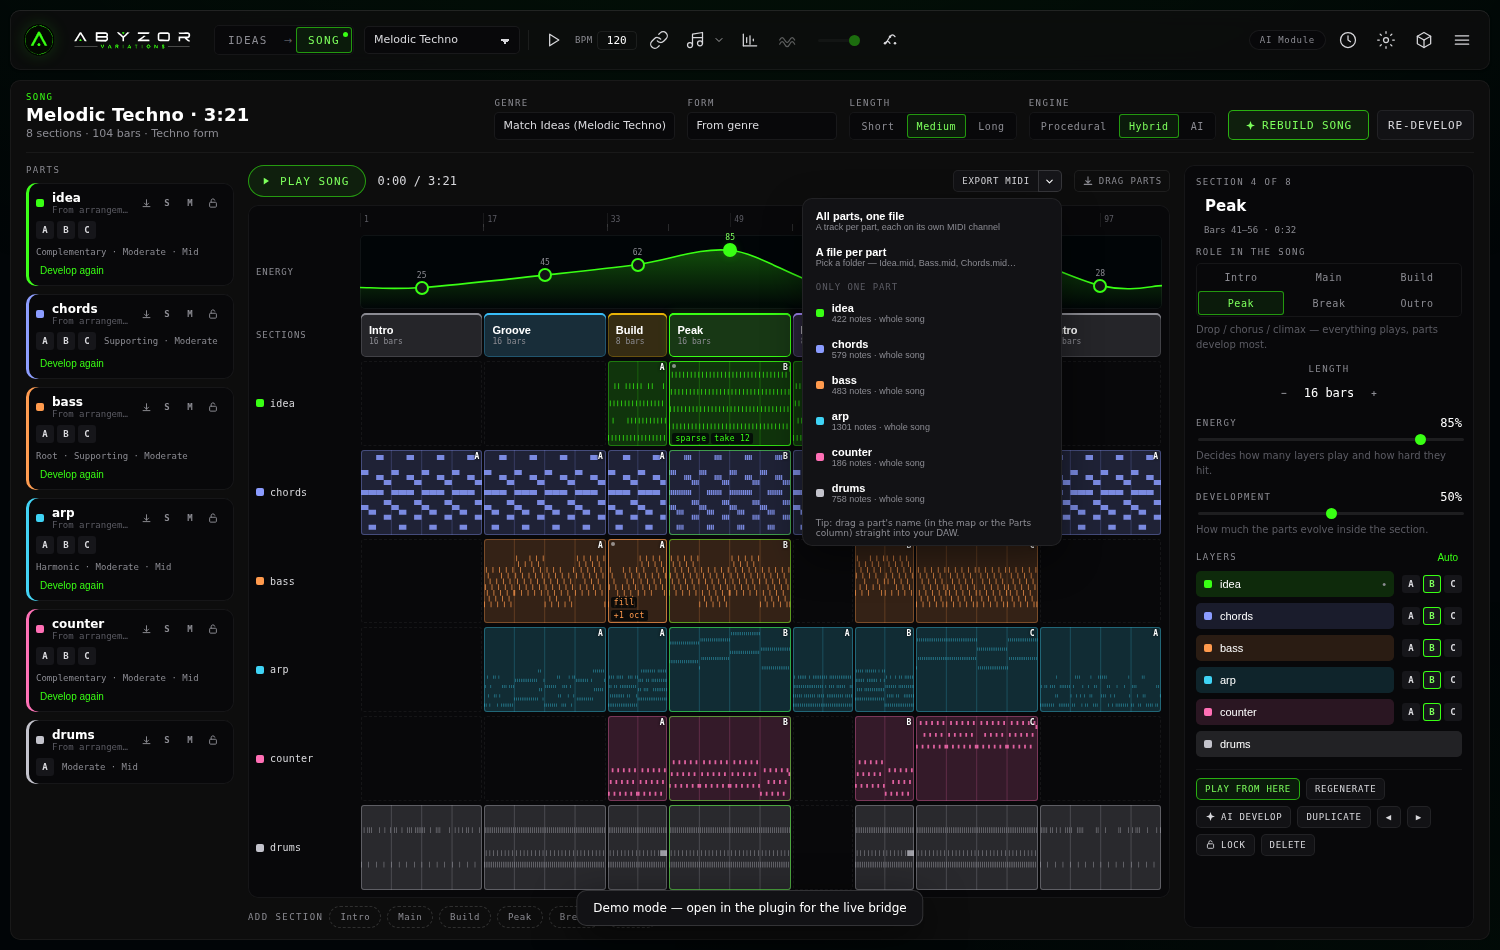Image resolution: width=1500 pixels, height=950 pixels.
Task: Click the music notes icon
Action: [x=695, y=40]
